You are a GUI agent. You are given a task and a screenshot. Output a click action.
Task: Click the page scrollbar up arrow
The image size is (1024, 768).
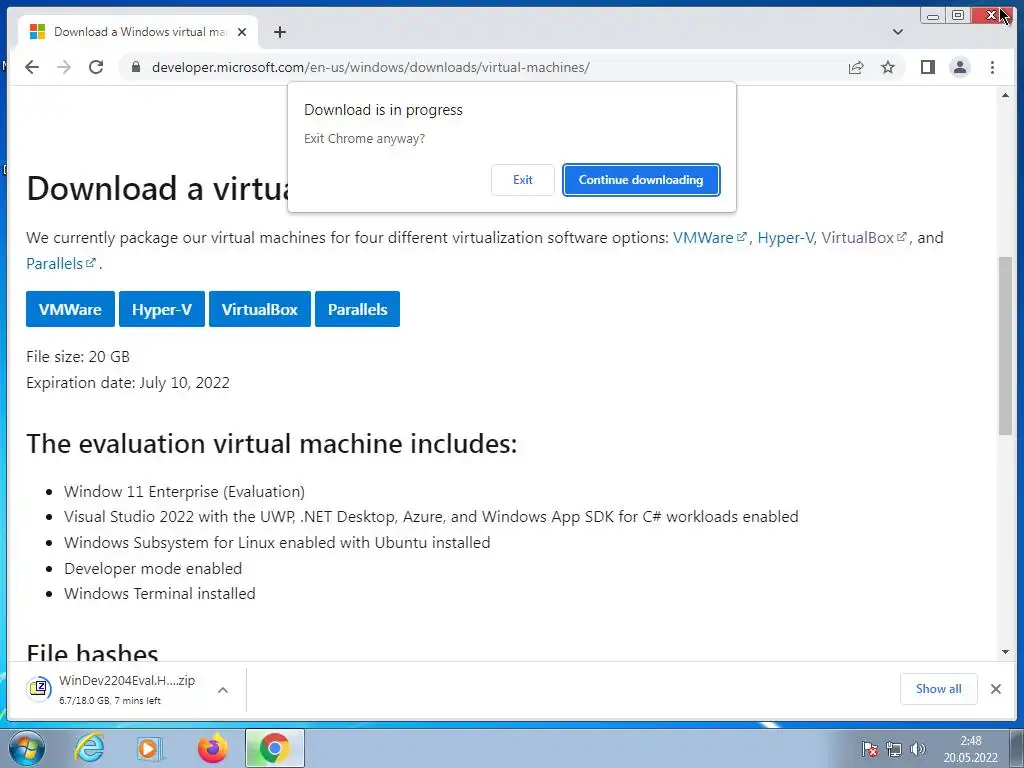[1005, 95]
